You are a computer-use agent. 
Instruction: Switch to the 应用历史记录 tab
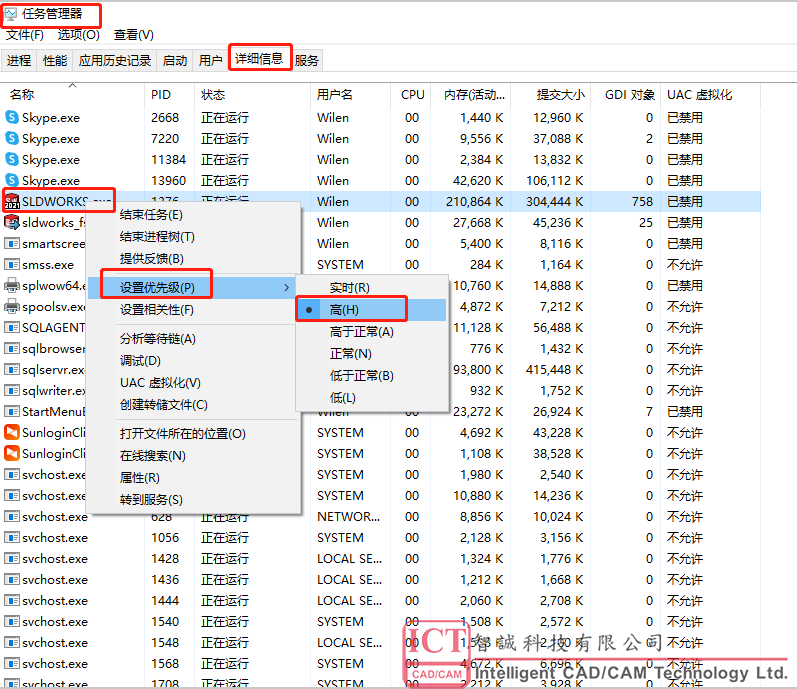click(115, 60)
